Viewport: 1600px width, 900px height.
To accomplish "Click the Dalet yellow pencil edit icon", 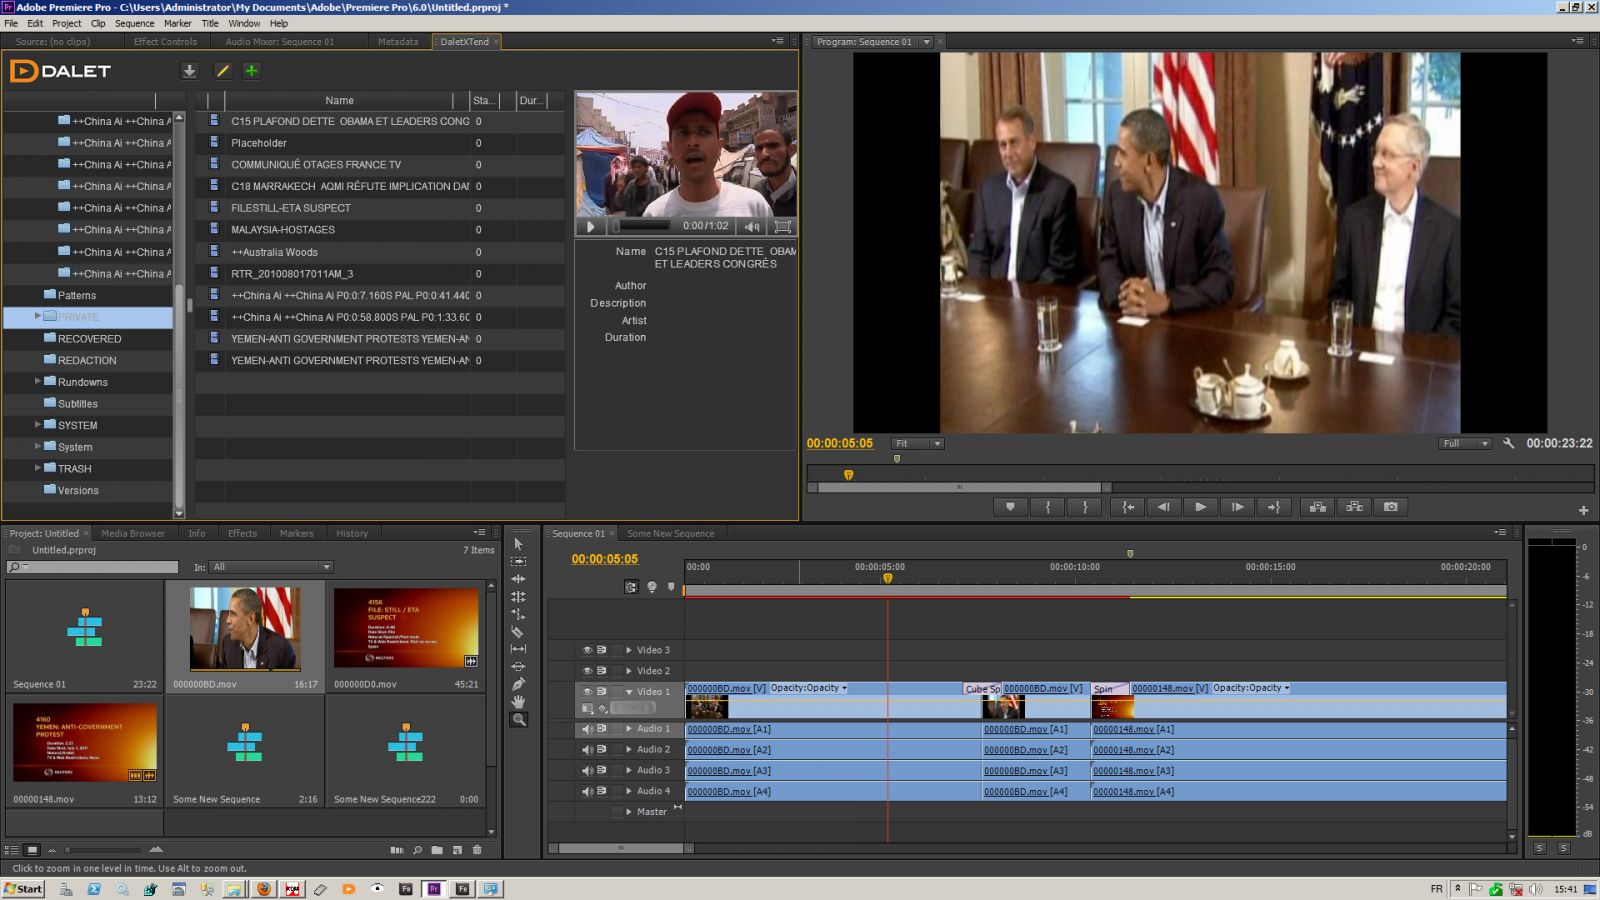I will 222,71.
